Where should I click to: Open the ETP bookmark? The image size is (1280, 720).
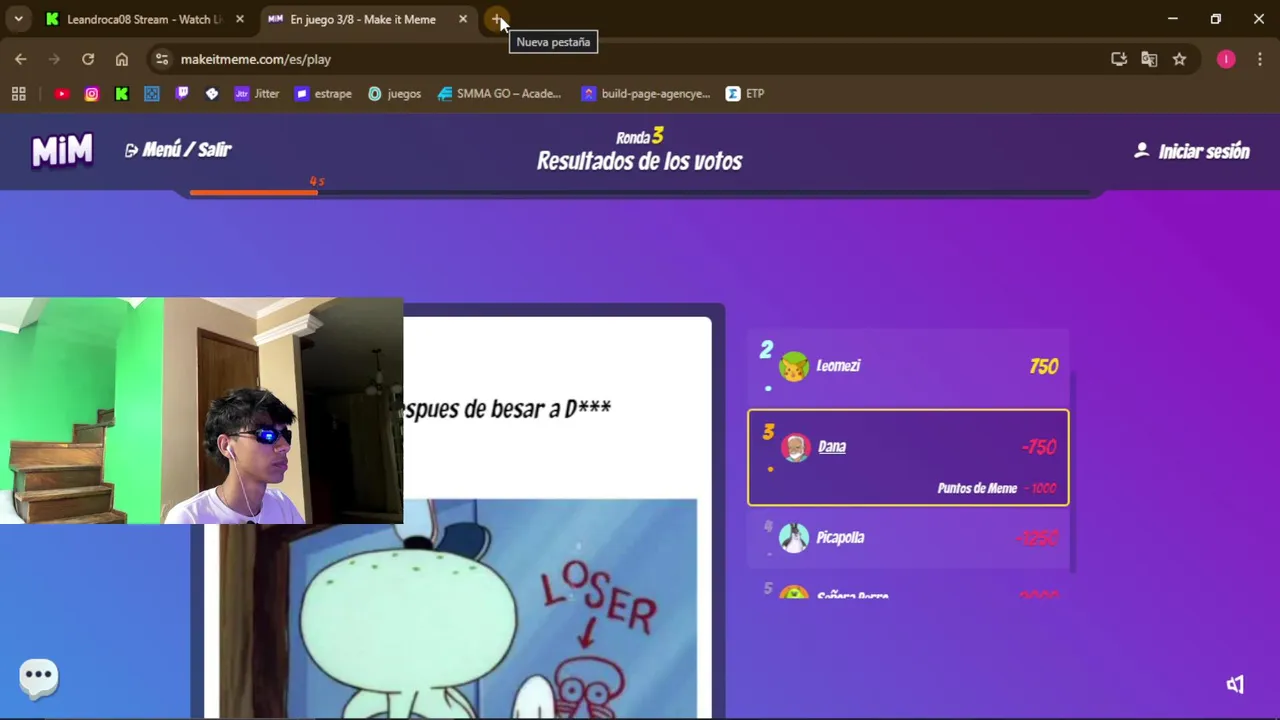coord(745,94)
